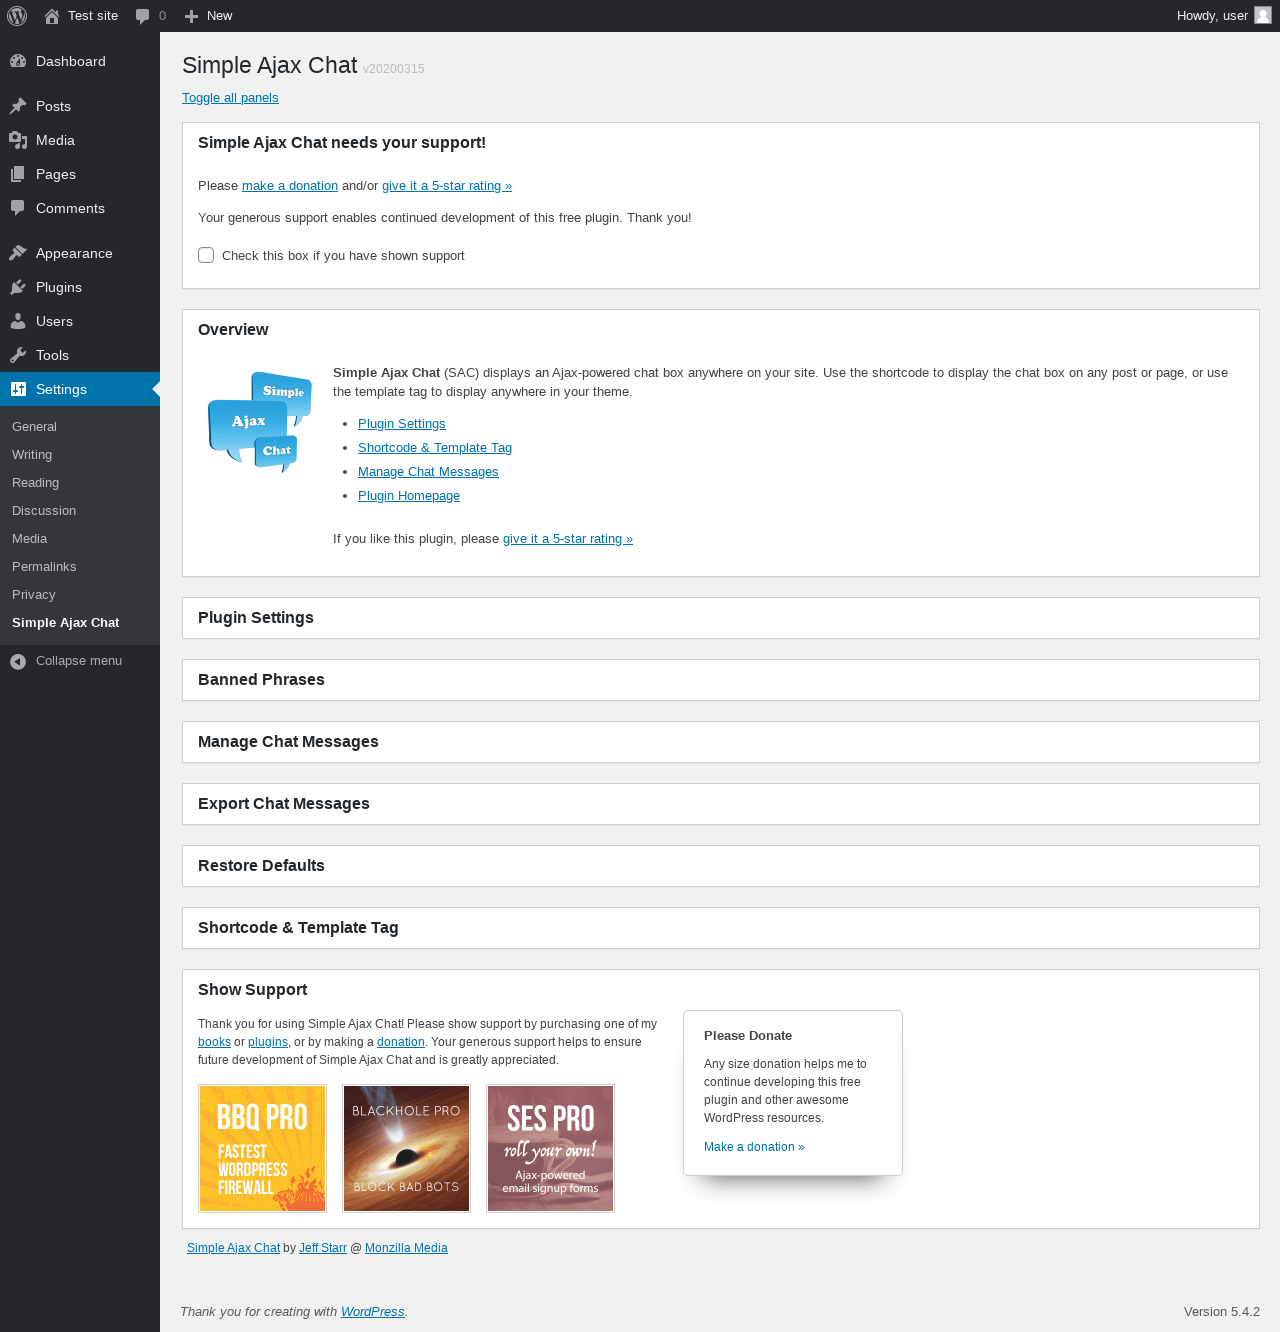Click the Users person icon
Screen dimensions: 1280x1332
(18, 321)
